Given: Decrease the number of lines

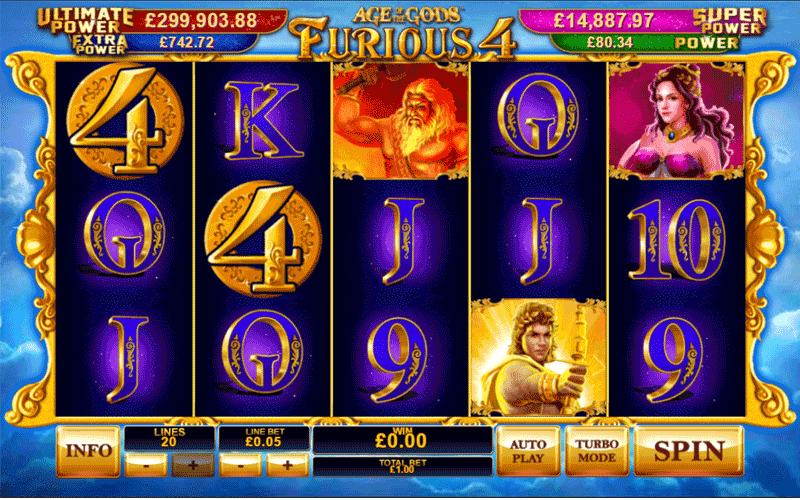Looking at the screenshot, I should pos(146,465).
